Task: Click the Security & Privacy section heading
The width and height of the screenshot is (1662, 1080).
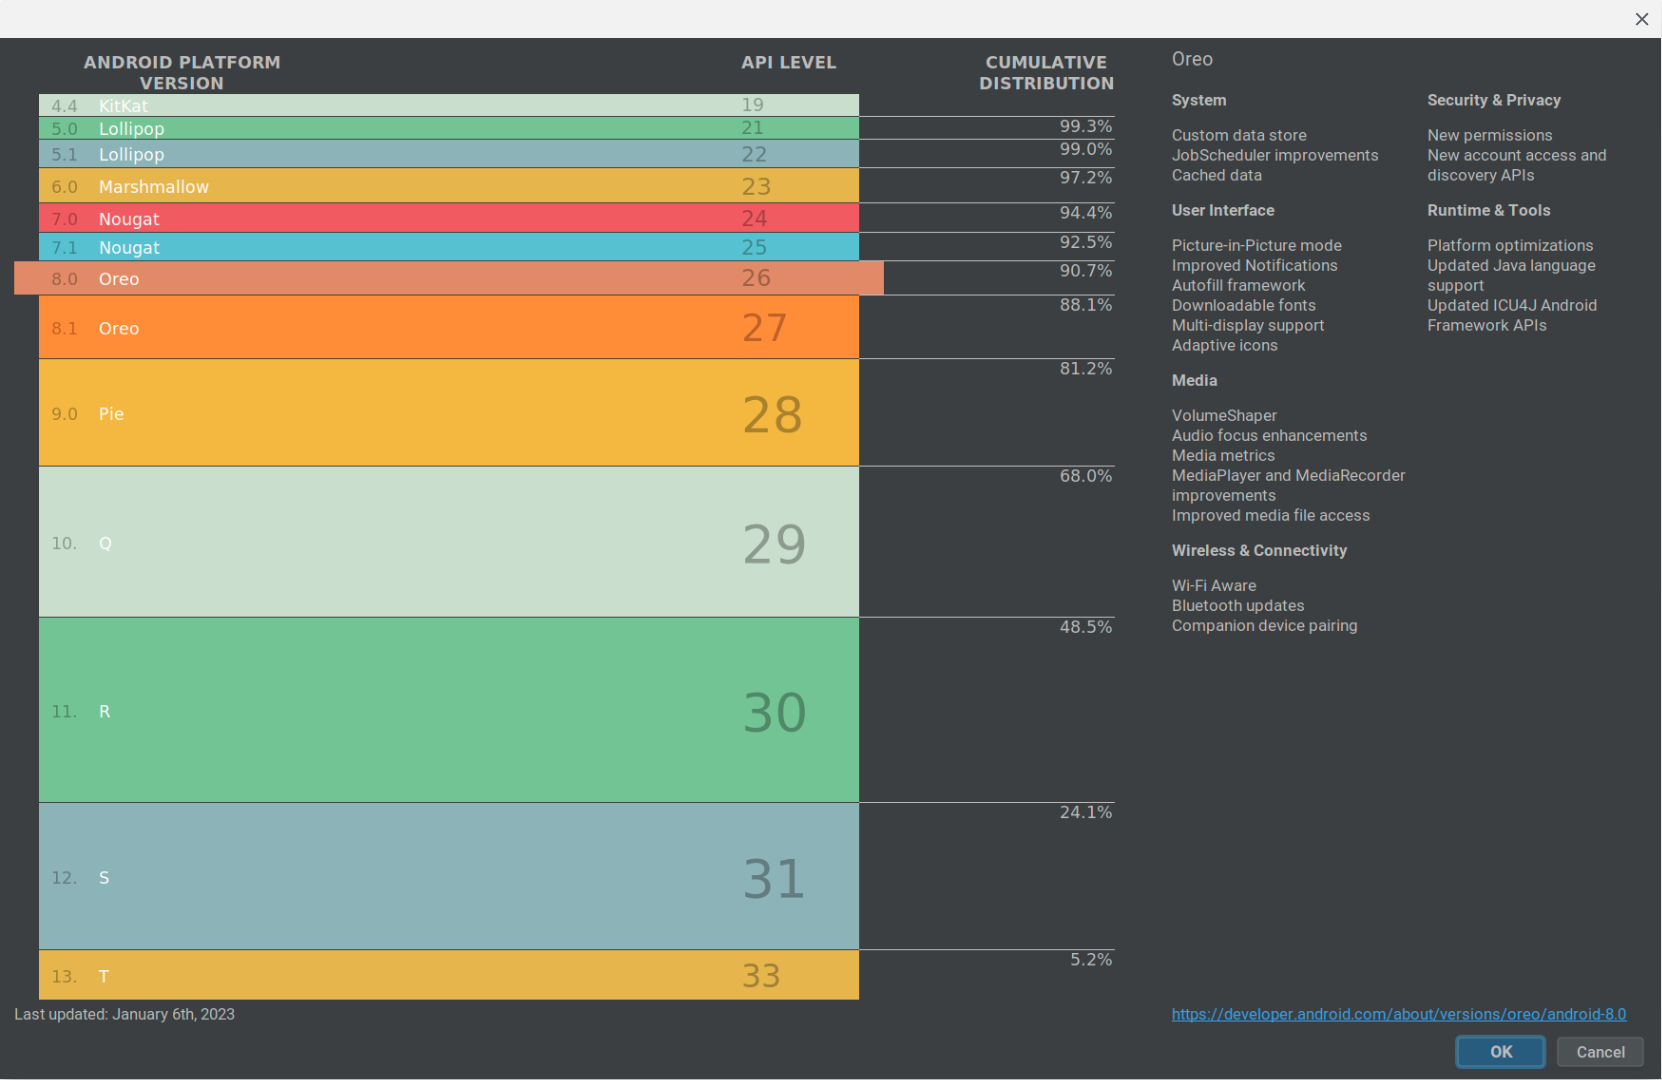Action: pyautogui.click(x=1493, y=100)
